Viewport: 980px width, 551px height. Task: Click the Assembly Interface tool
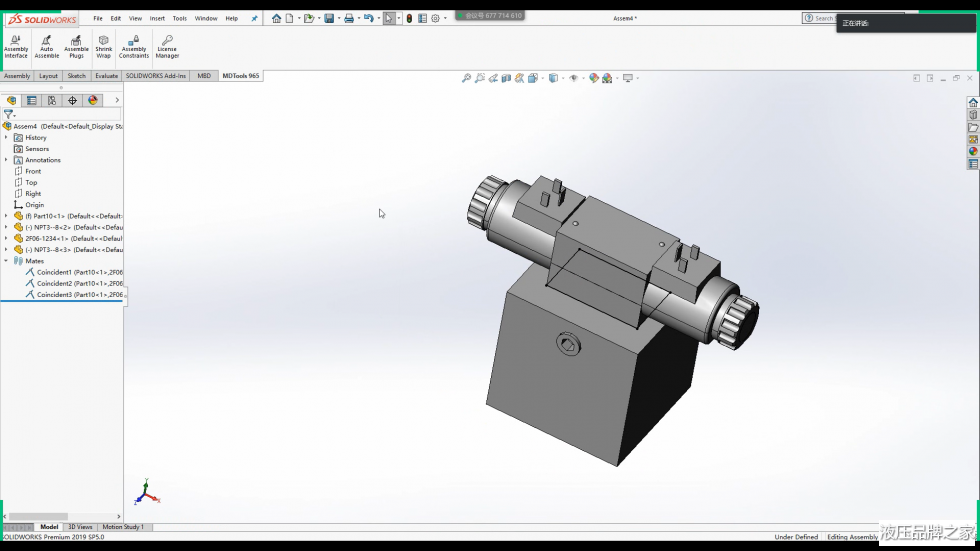16,46
